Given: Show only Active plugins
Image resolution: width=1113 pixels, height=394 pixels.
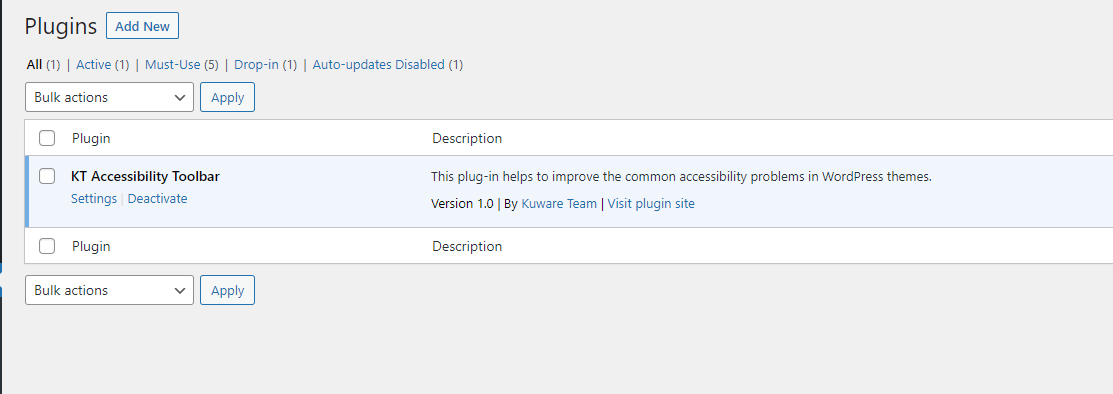Looking at the screenshot, I should [x=94, y=65].
